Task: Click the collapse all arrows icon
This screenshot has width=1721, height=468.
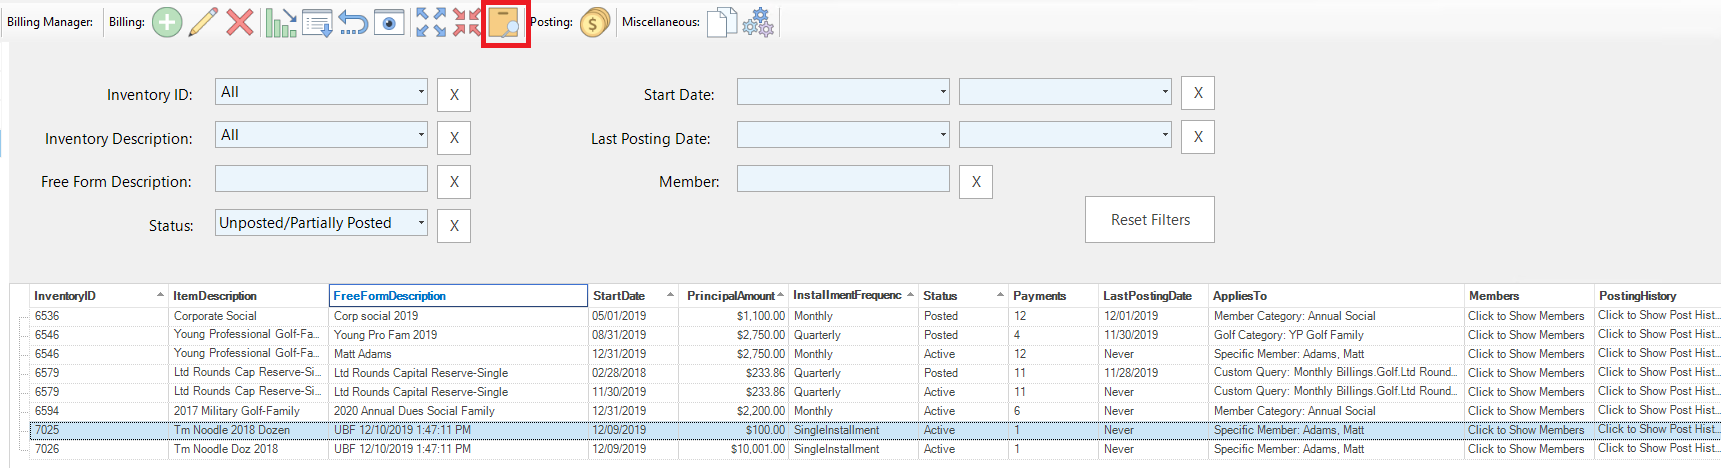Action: [x=466, y=22]
